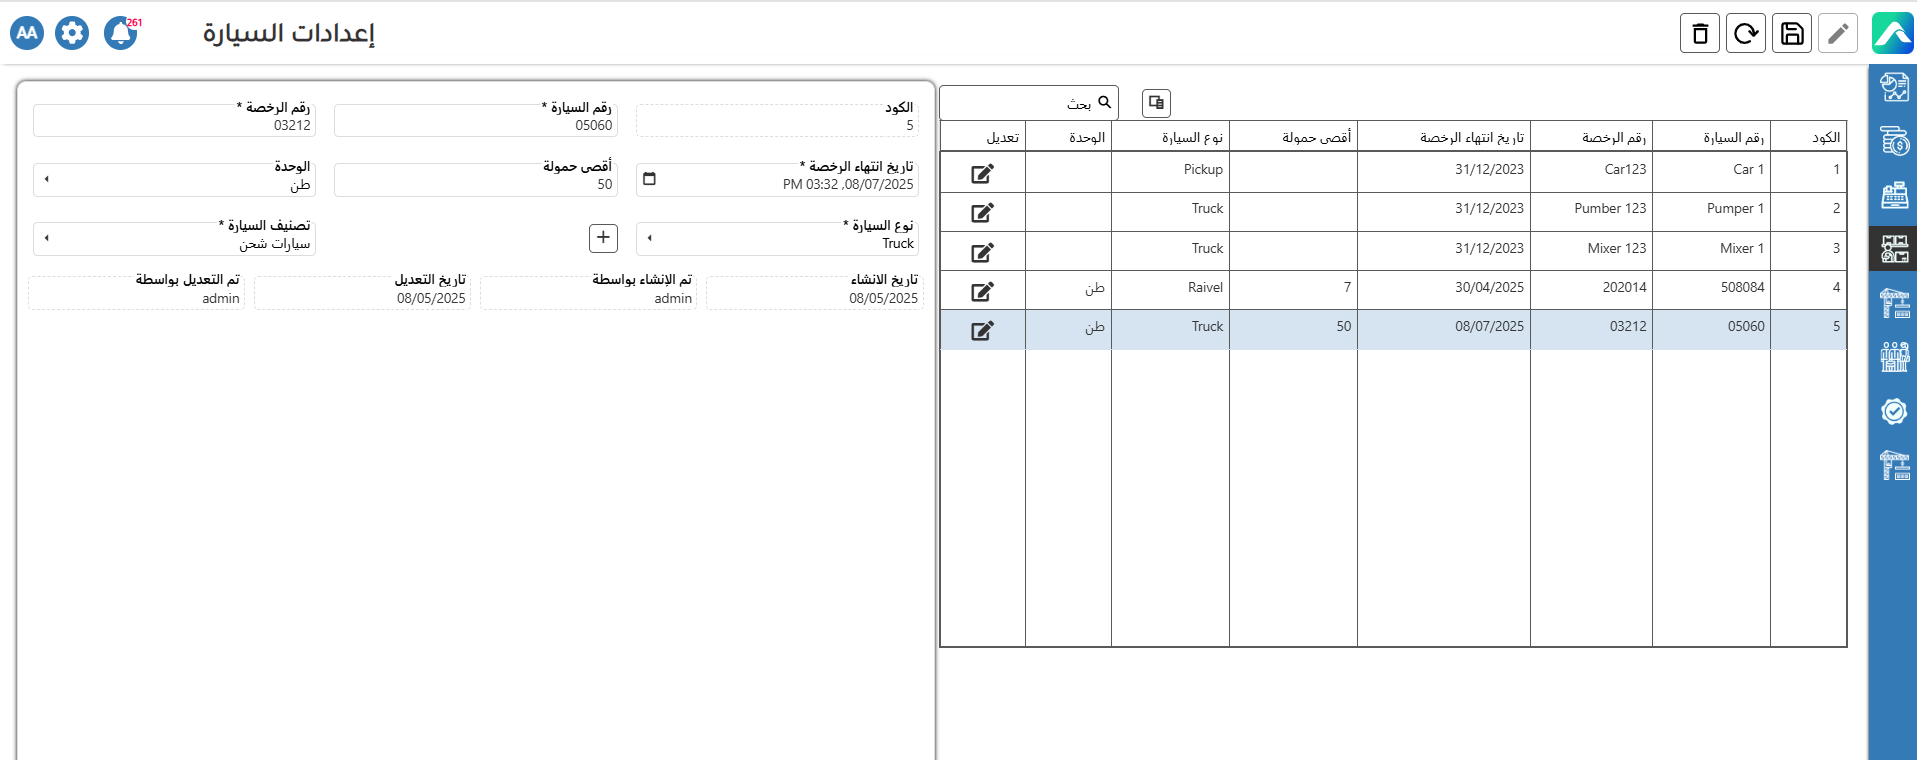
Task: Click the plus button to add vehicle type
Action: click(x=603, y=238)
